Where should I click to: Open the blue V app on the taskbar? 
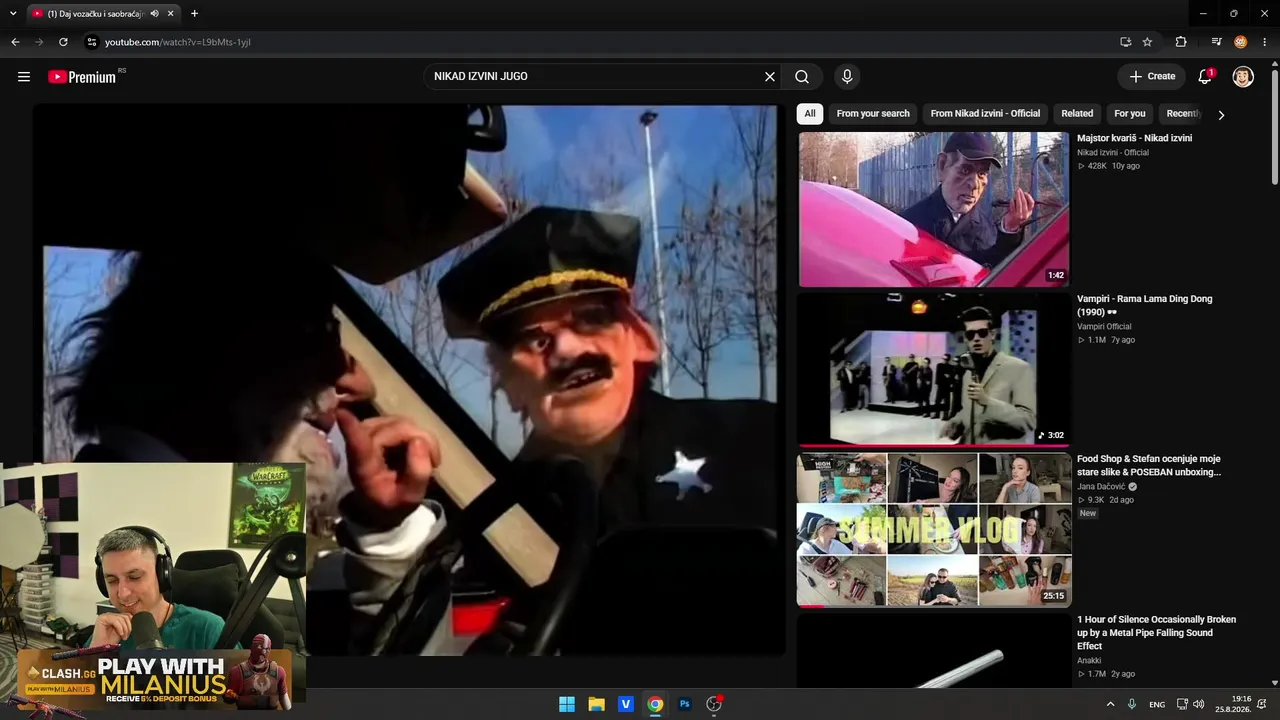(x=626, y=704)
